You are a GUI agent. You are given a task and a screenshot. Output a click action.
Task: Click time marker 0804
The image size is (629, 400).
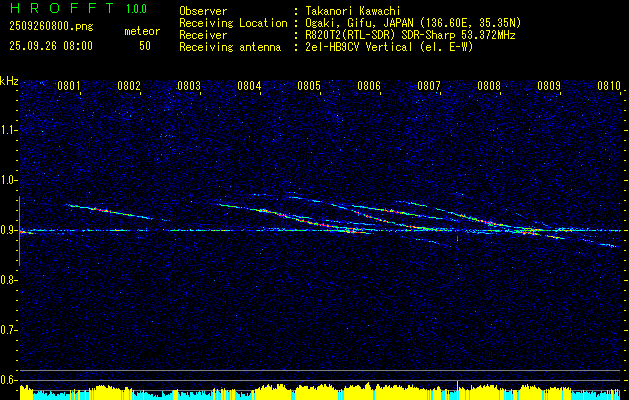249,86
